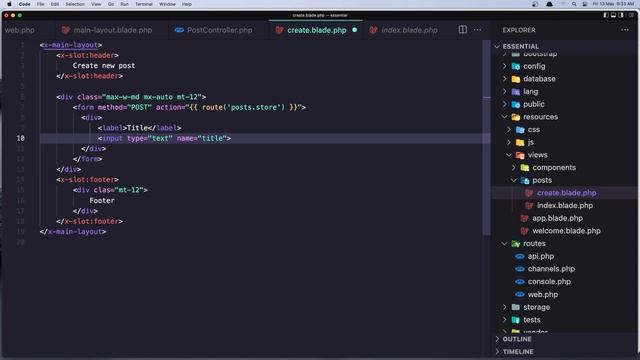The image size is (640, 360).
Task: Open create.blade.php in the Explorer tree
Action: click(x=565, y=193)
